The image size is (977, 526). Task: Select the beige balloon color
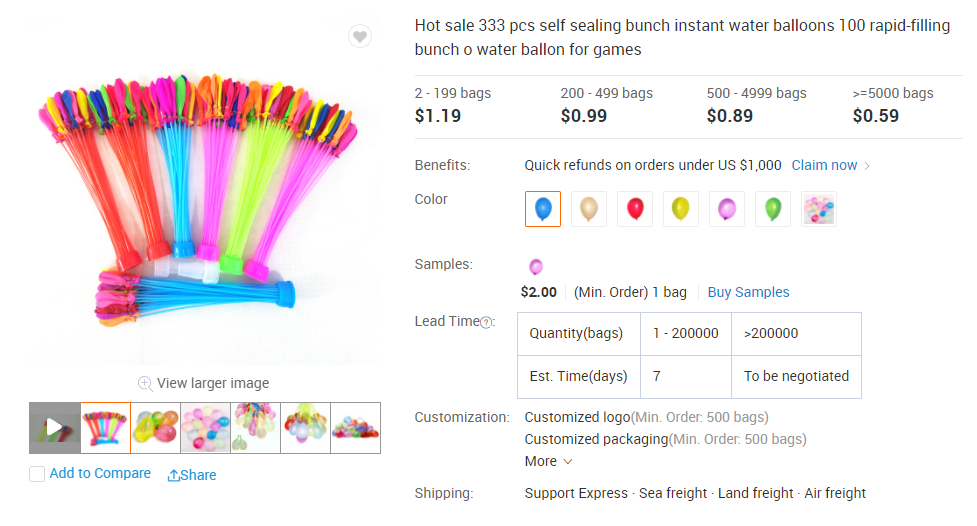click(589, 209)
